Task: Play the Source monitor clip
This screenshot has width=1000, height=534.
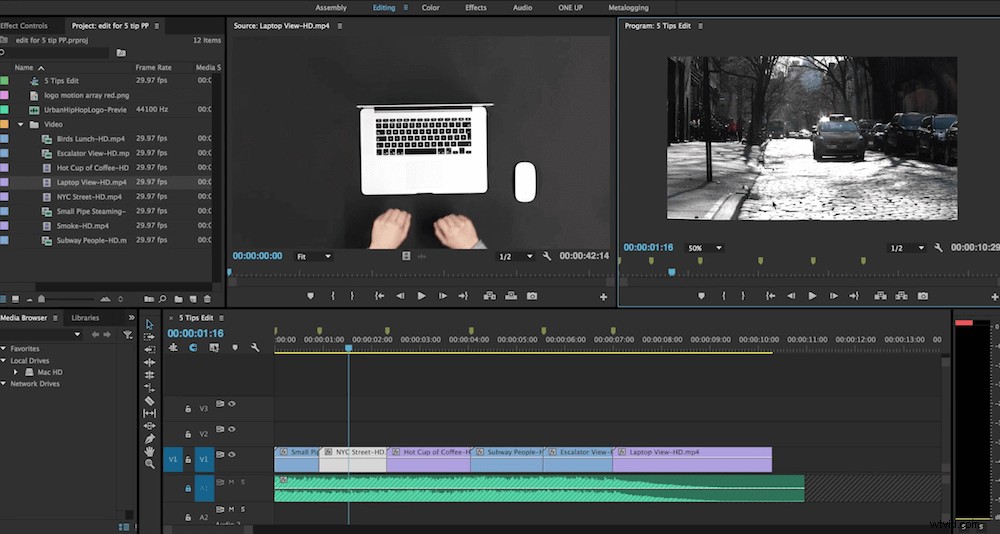Action: click(421, 296)
